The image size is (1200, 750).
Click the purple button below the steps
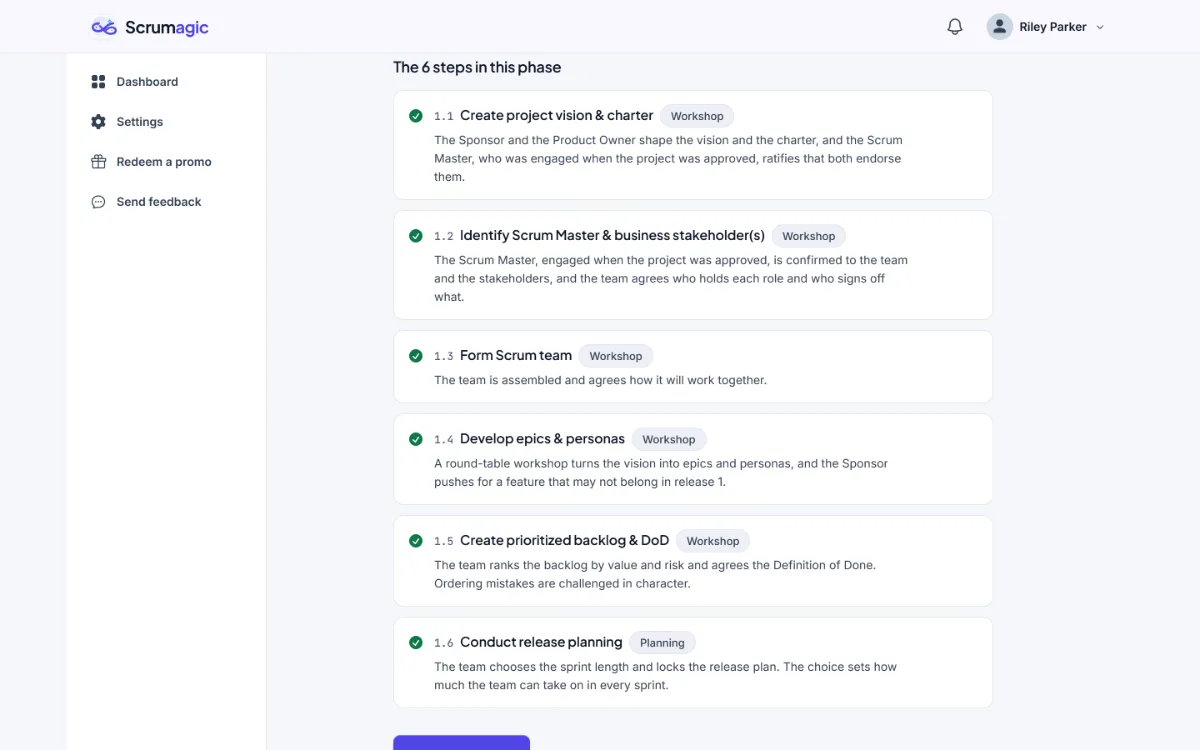461,743
